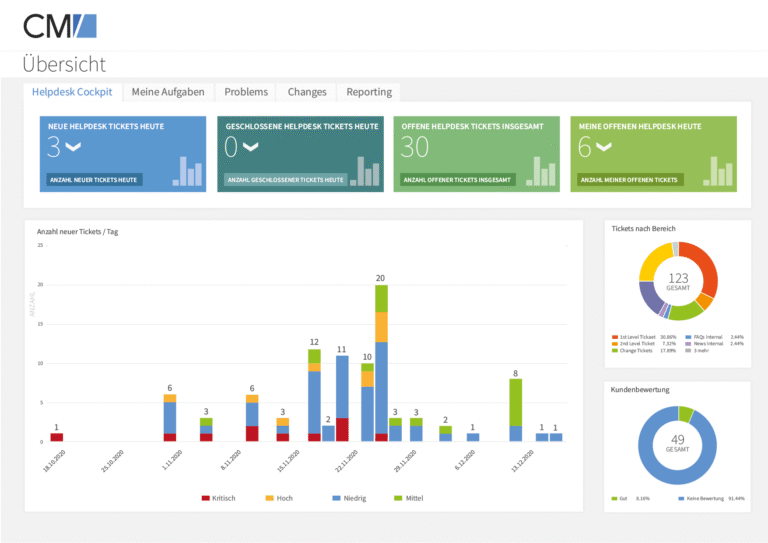
Task: Toggle Mittel legend color swatch
Action: pyautogui.click(x=398, y=498)
